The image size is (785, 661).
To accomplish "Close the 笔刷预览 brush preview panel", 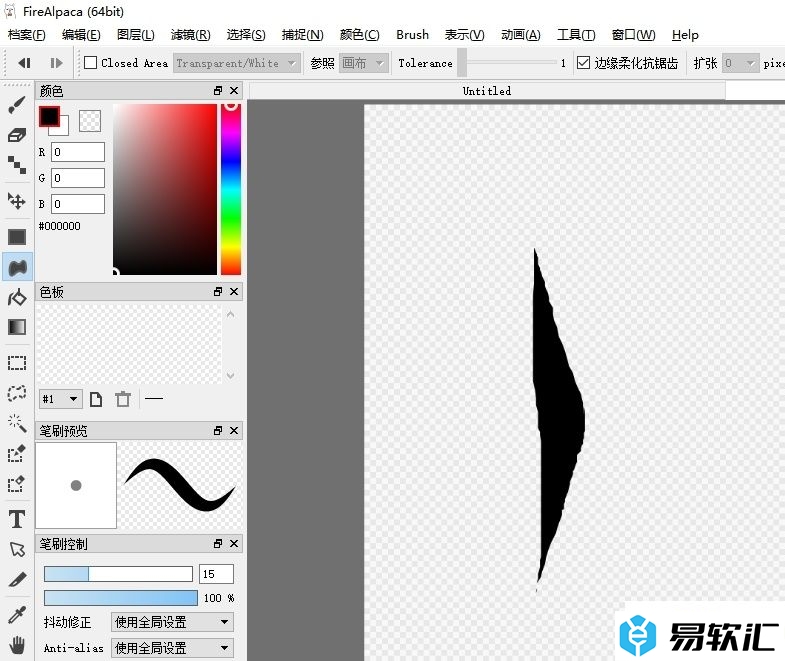I will tap(234, 431).
